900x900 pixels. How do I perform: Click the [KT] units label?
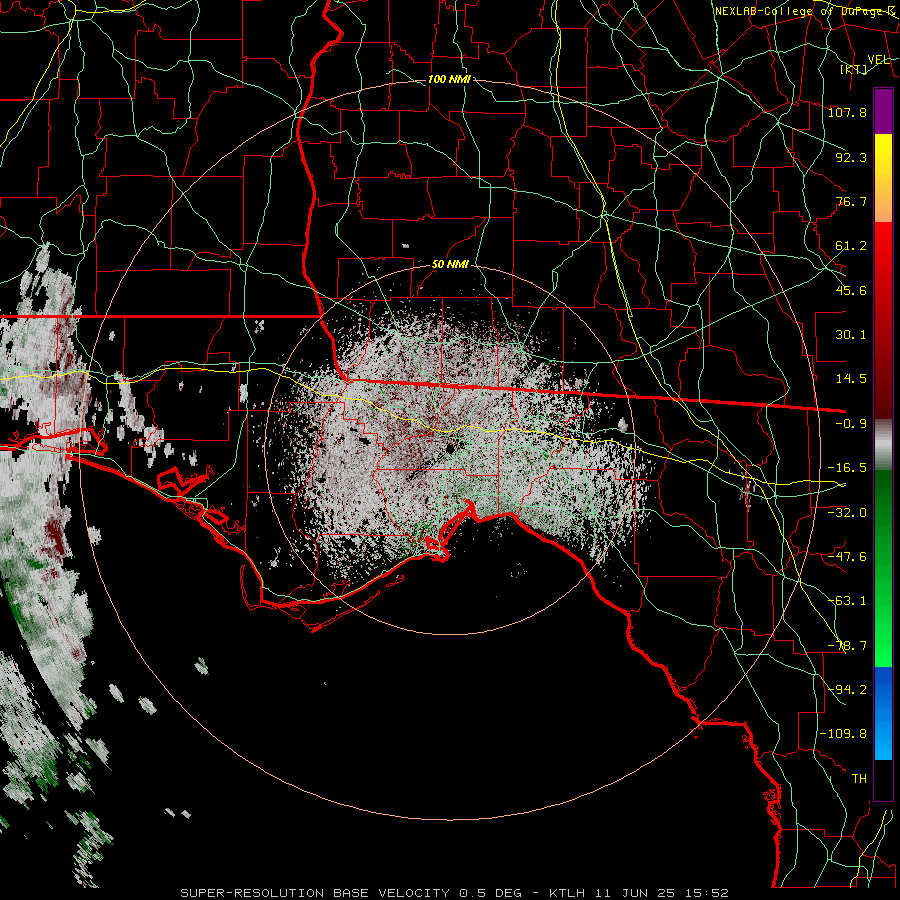[x=854, y=69]
